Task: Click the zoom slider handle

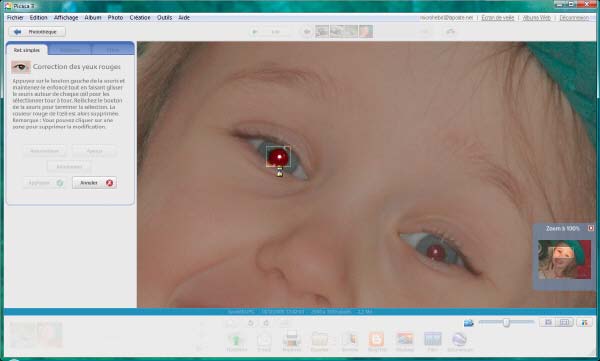Action: [x=506, y=323]
